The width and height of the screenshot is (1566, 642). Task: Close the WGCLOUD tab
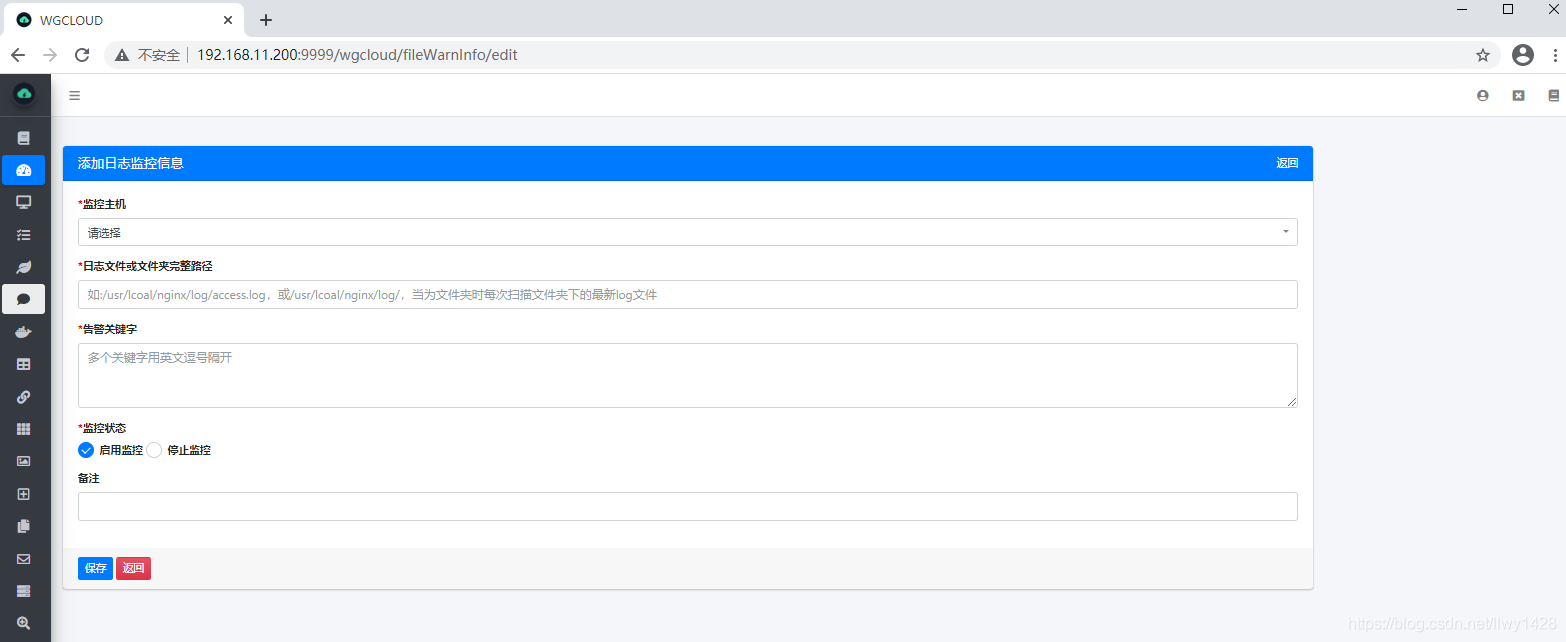(x=228, y=20)
